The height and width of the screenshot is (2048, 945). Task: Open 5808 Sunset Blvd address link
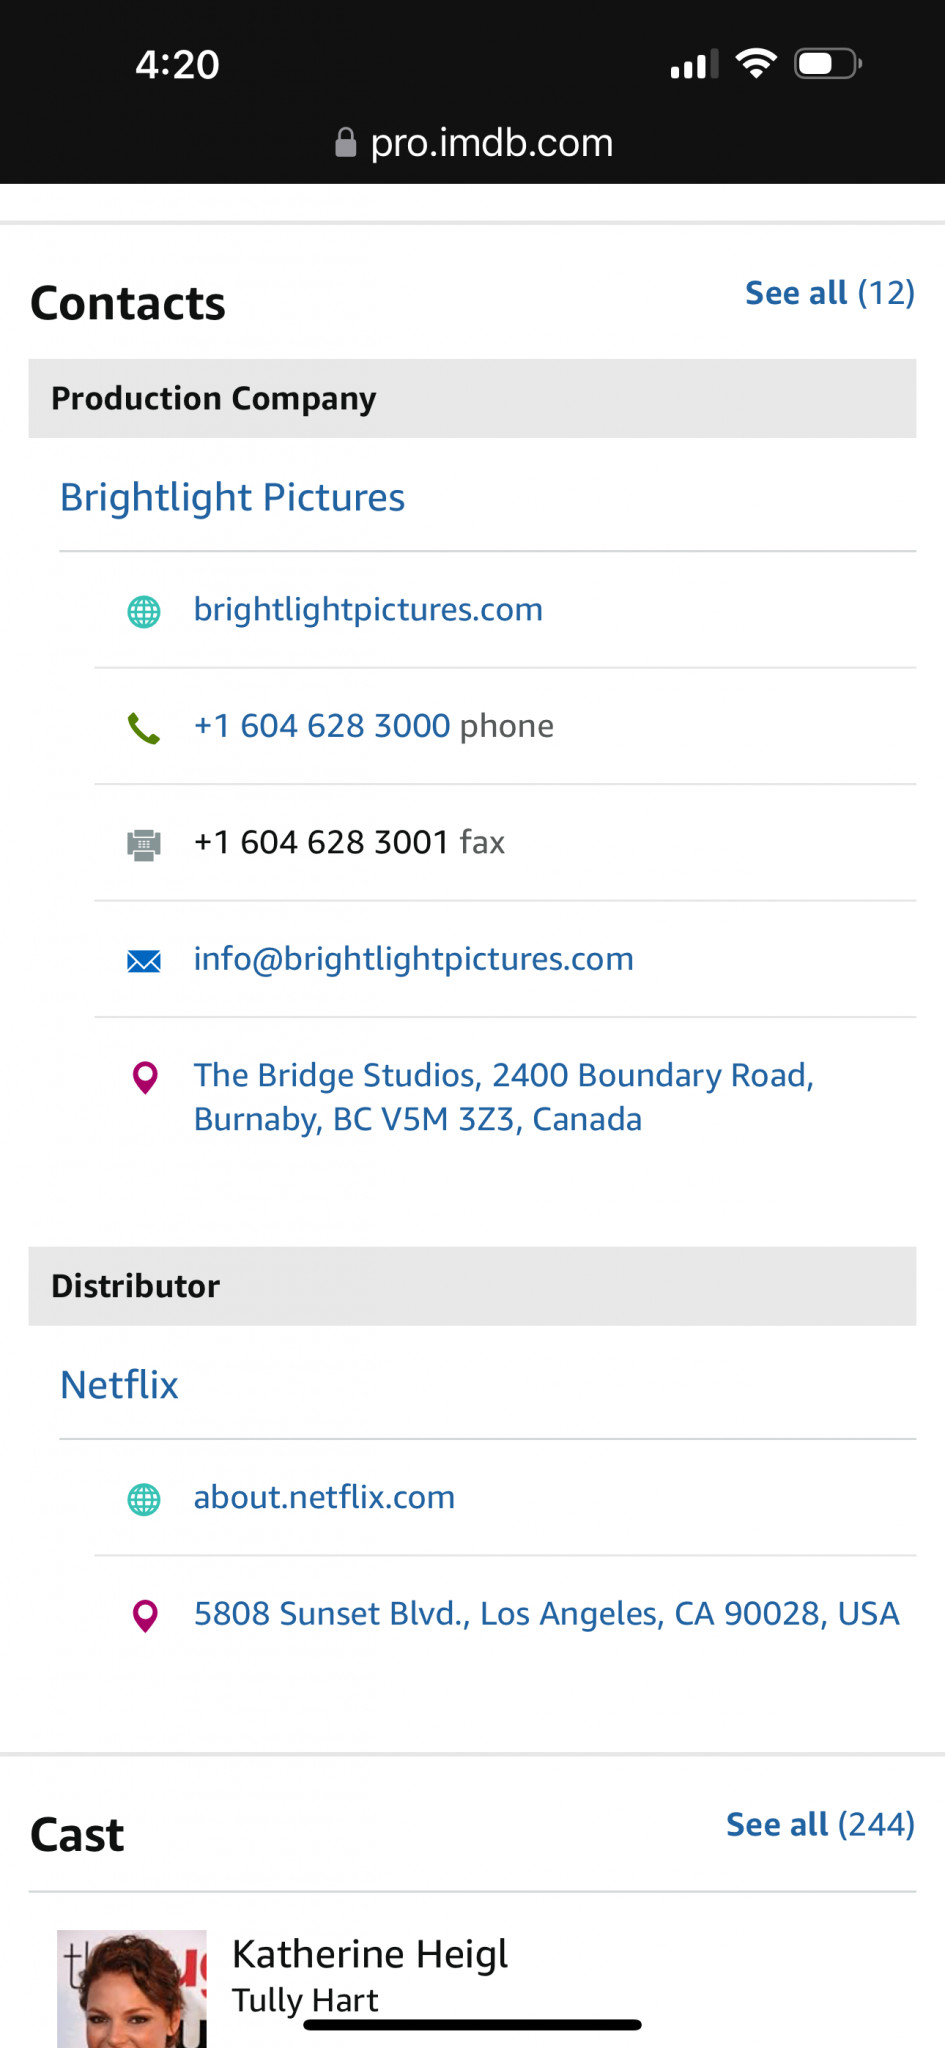[x=546, y=1614]
